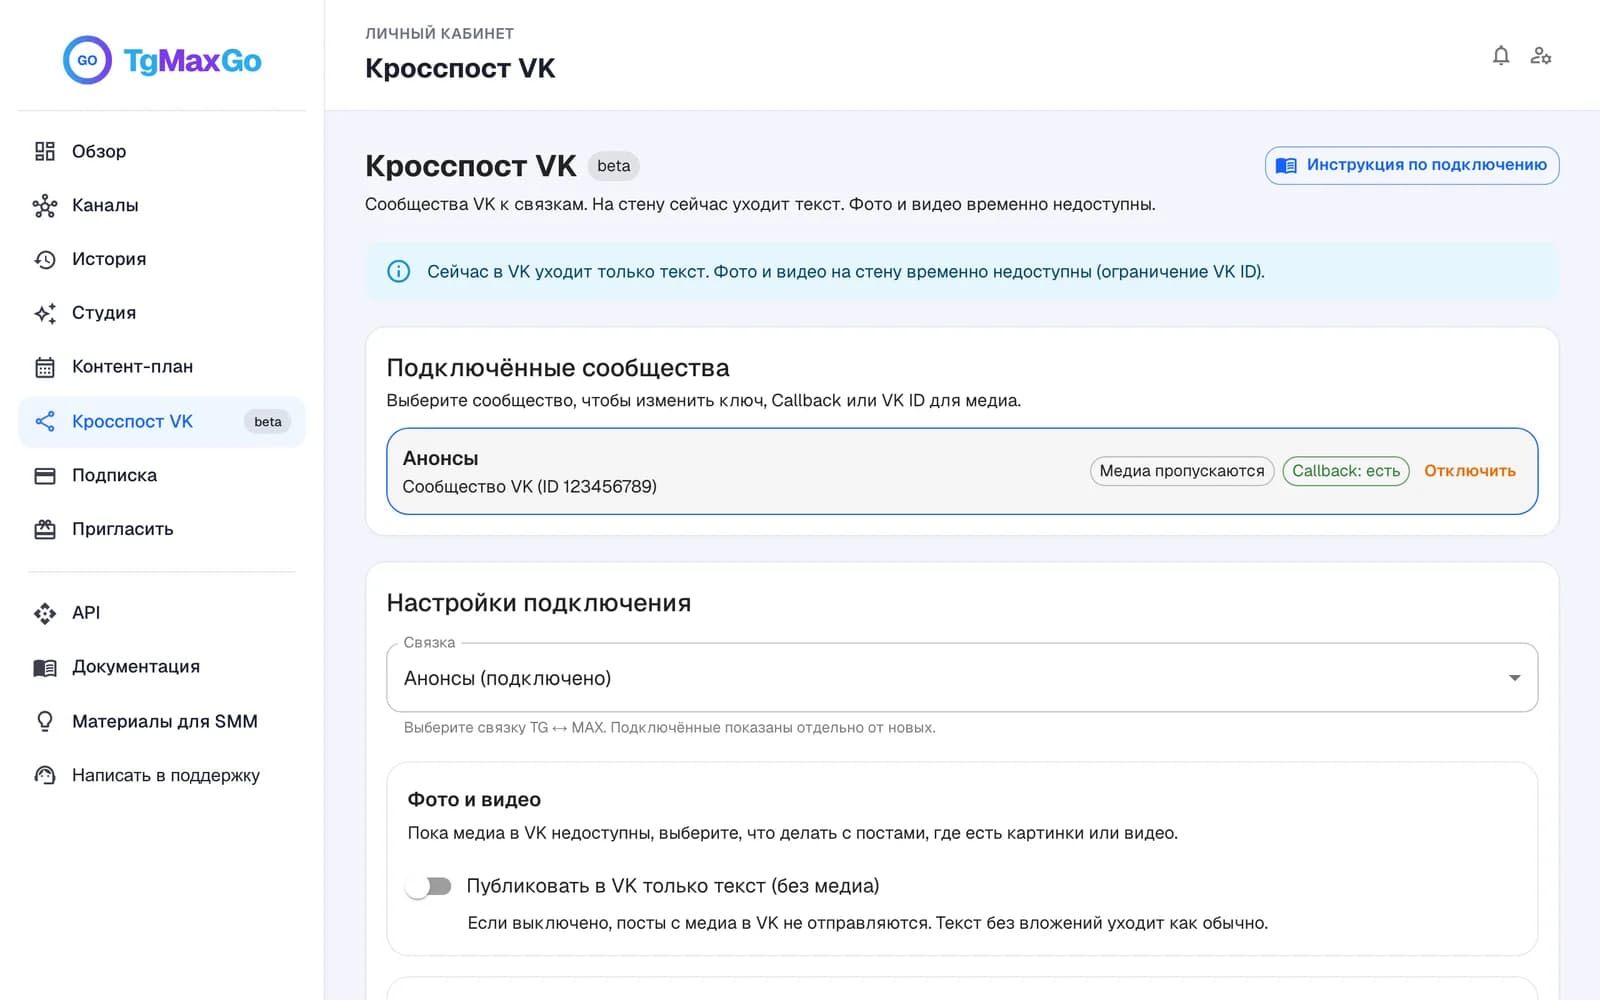Go to Обзор menu item
Viewport: 1600px width, 1000px height.
tap(162, 151)
